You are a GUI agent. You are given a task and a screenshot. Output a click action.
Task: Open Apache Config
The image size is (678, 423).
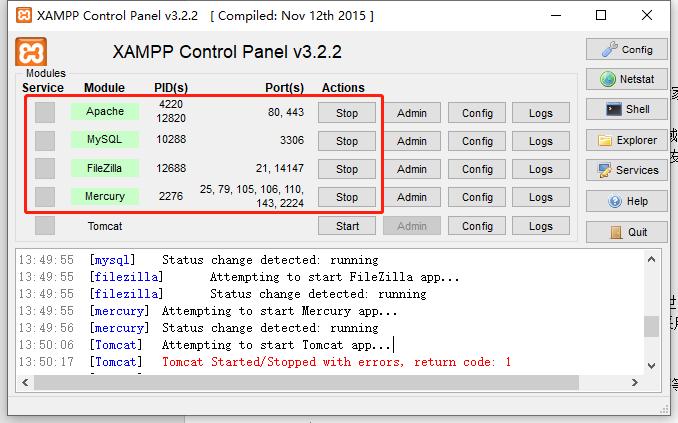(x=477, y=113)
